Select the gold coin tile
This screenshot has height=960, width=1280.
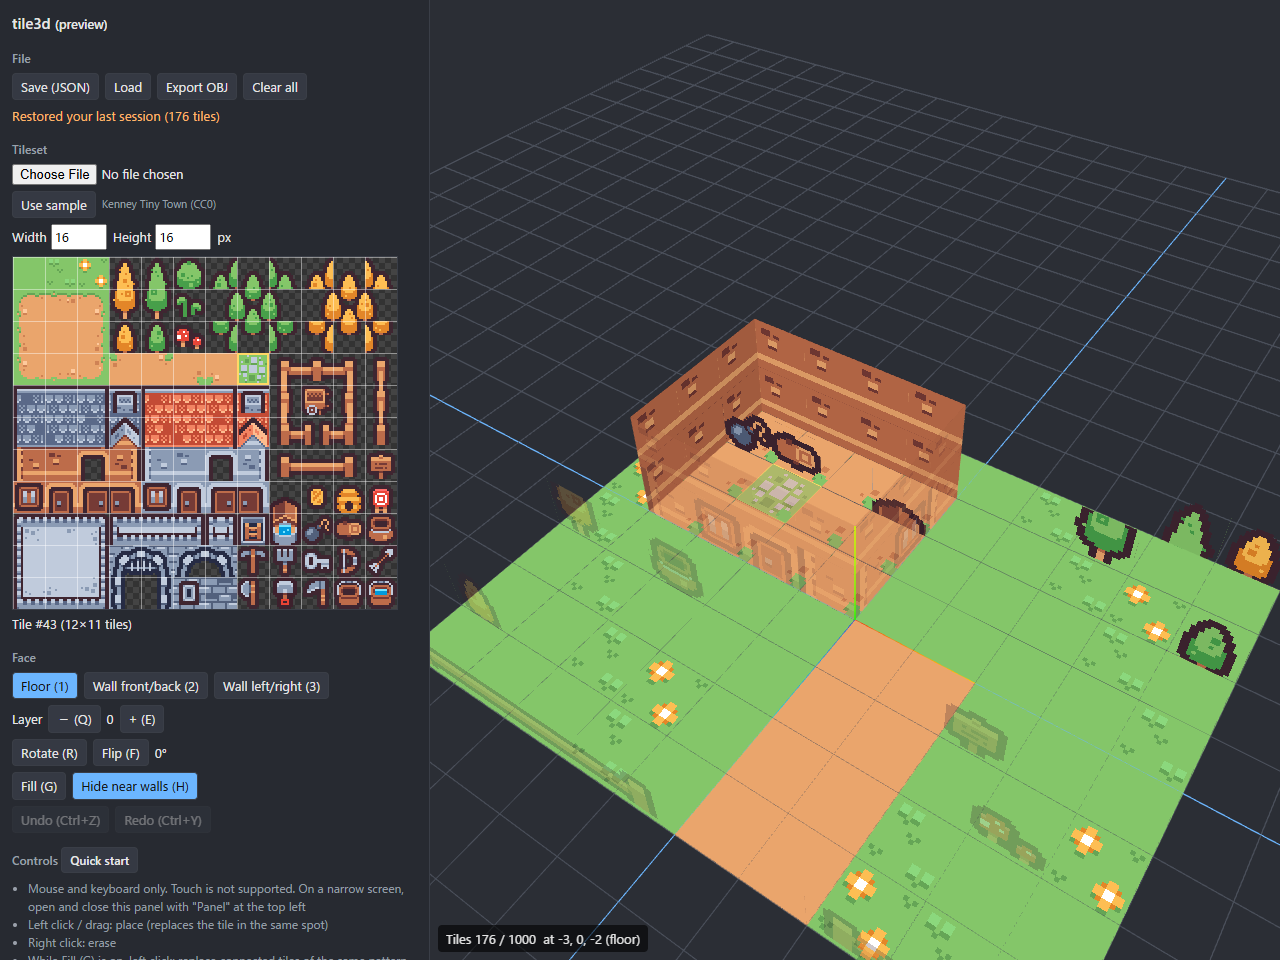pyautogui.click(x=317, y=498)
